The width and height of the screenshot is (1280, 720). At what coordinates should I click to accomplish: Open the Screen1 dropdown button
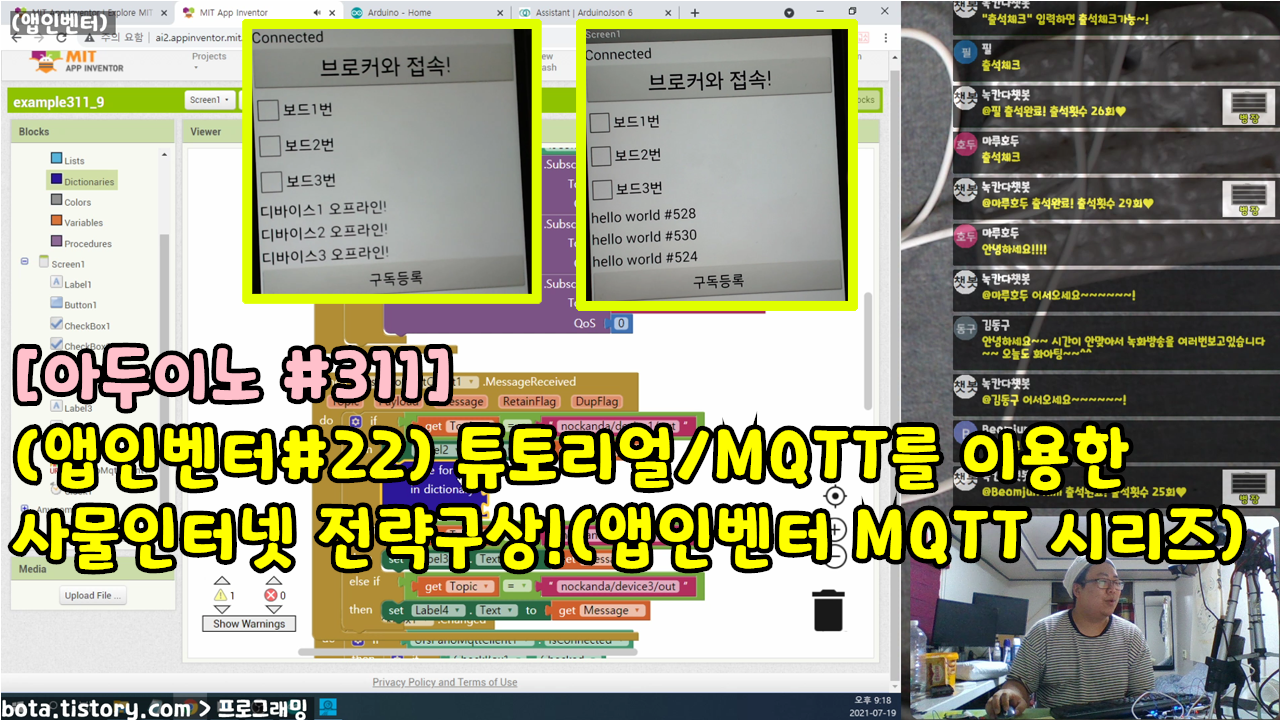(x=210, y=100)
